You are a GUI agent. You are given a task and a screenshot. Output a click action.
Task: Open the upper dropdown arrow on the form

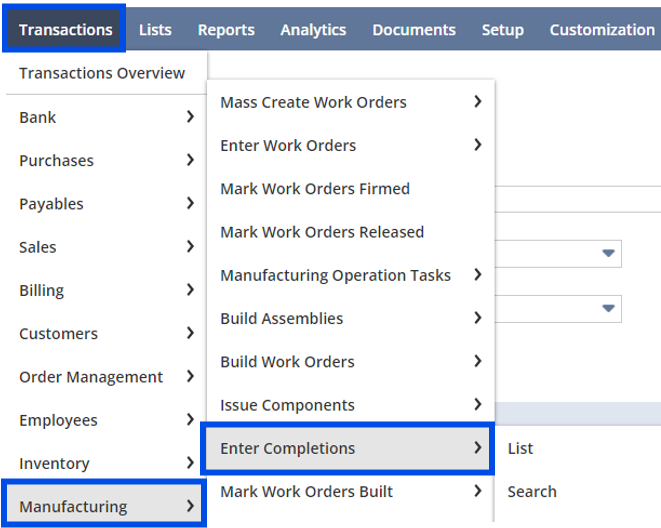(608, 253)
